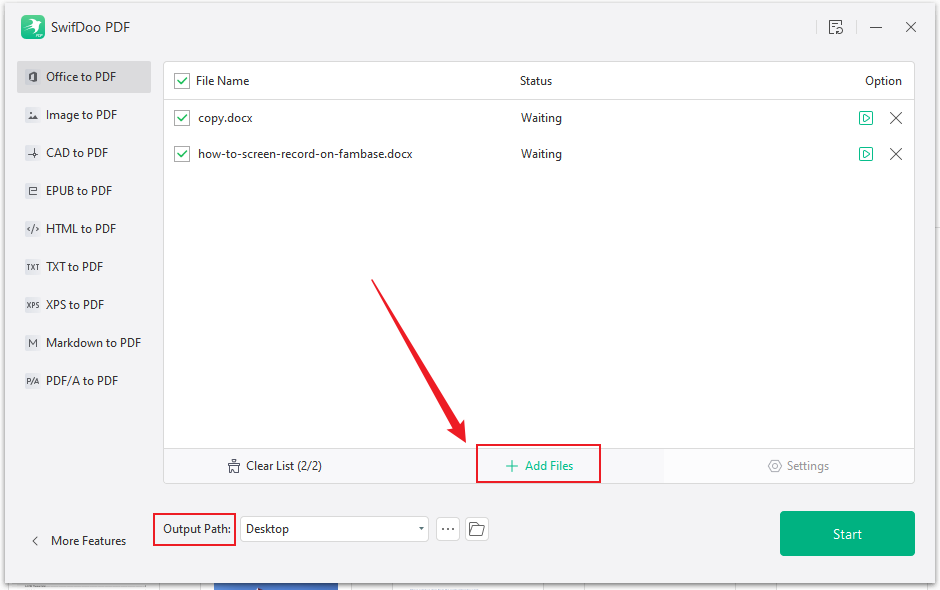Toggle the select-all checkbox beside File Name

pos(181,81)
